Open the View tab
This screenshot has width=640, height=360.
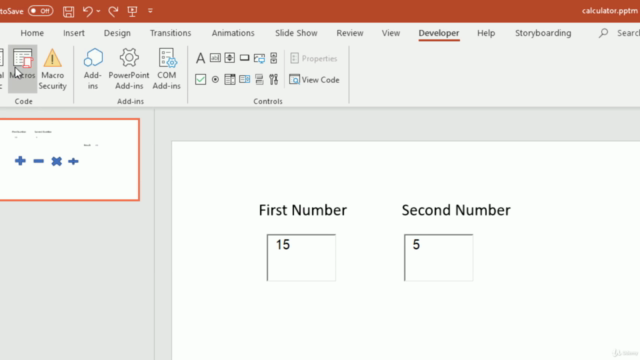coord(391,33)
